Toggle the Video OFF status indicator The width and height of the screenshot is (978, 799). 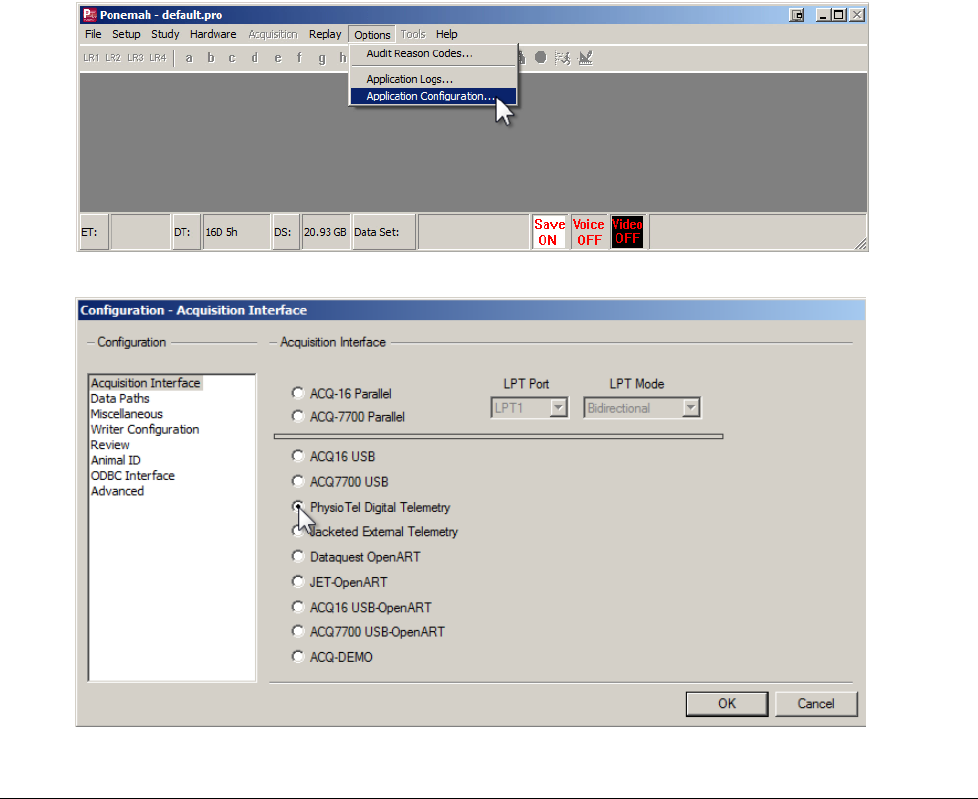[x=627, y=232]
